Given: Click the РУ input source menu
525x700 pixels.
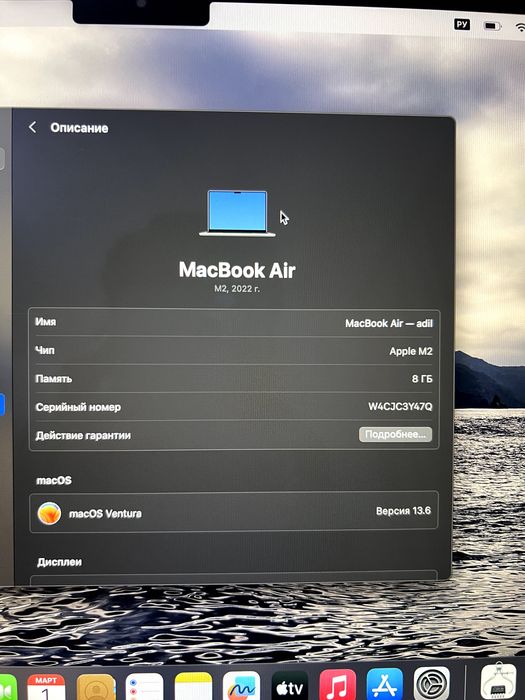Looking at the screenshot, I should click(462, 24).
